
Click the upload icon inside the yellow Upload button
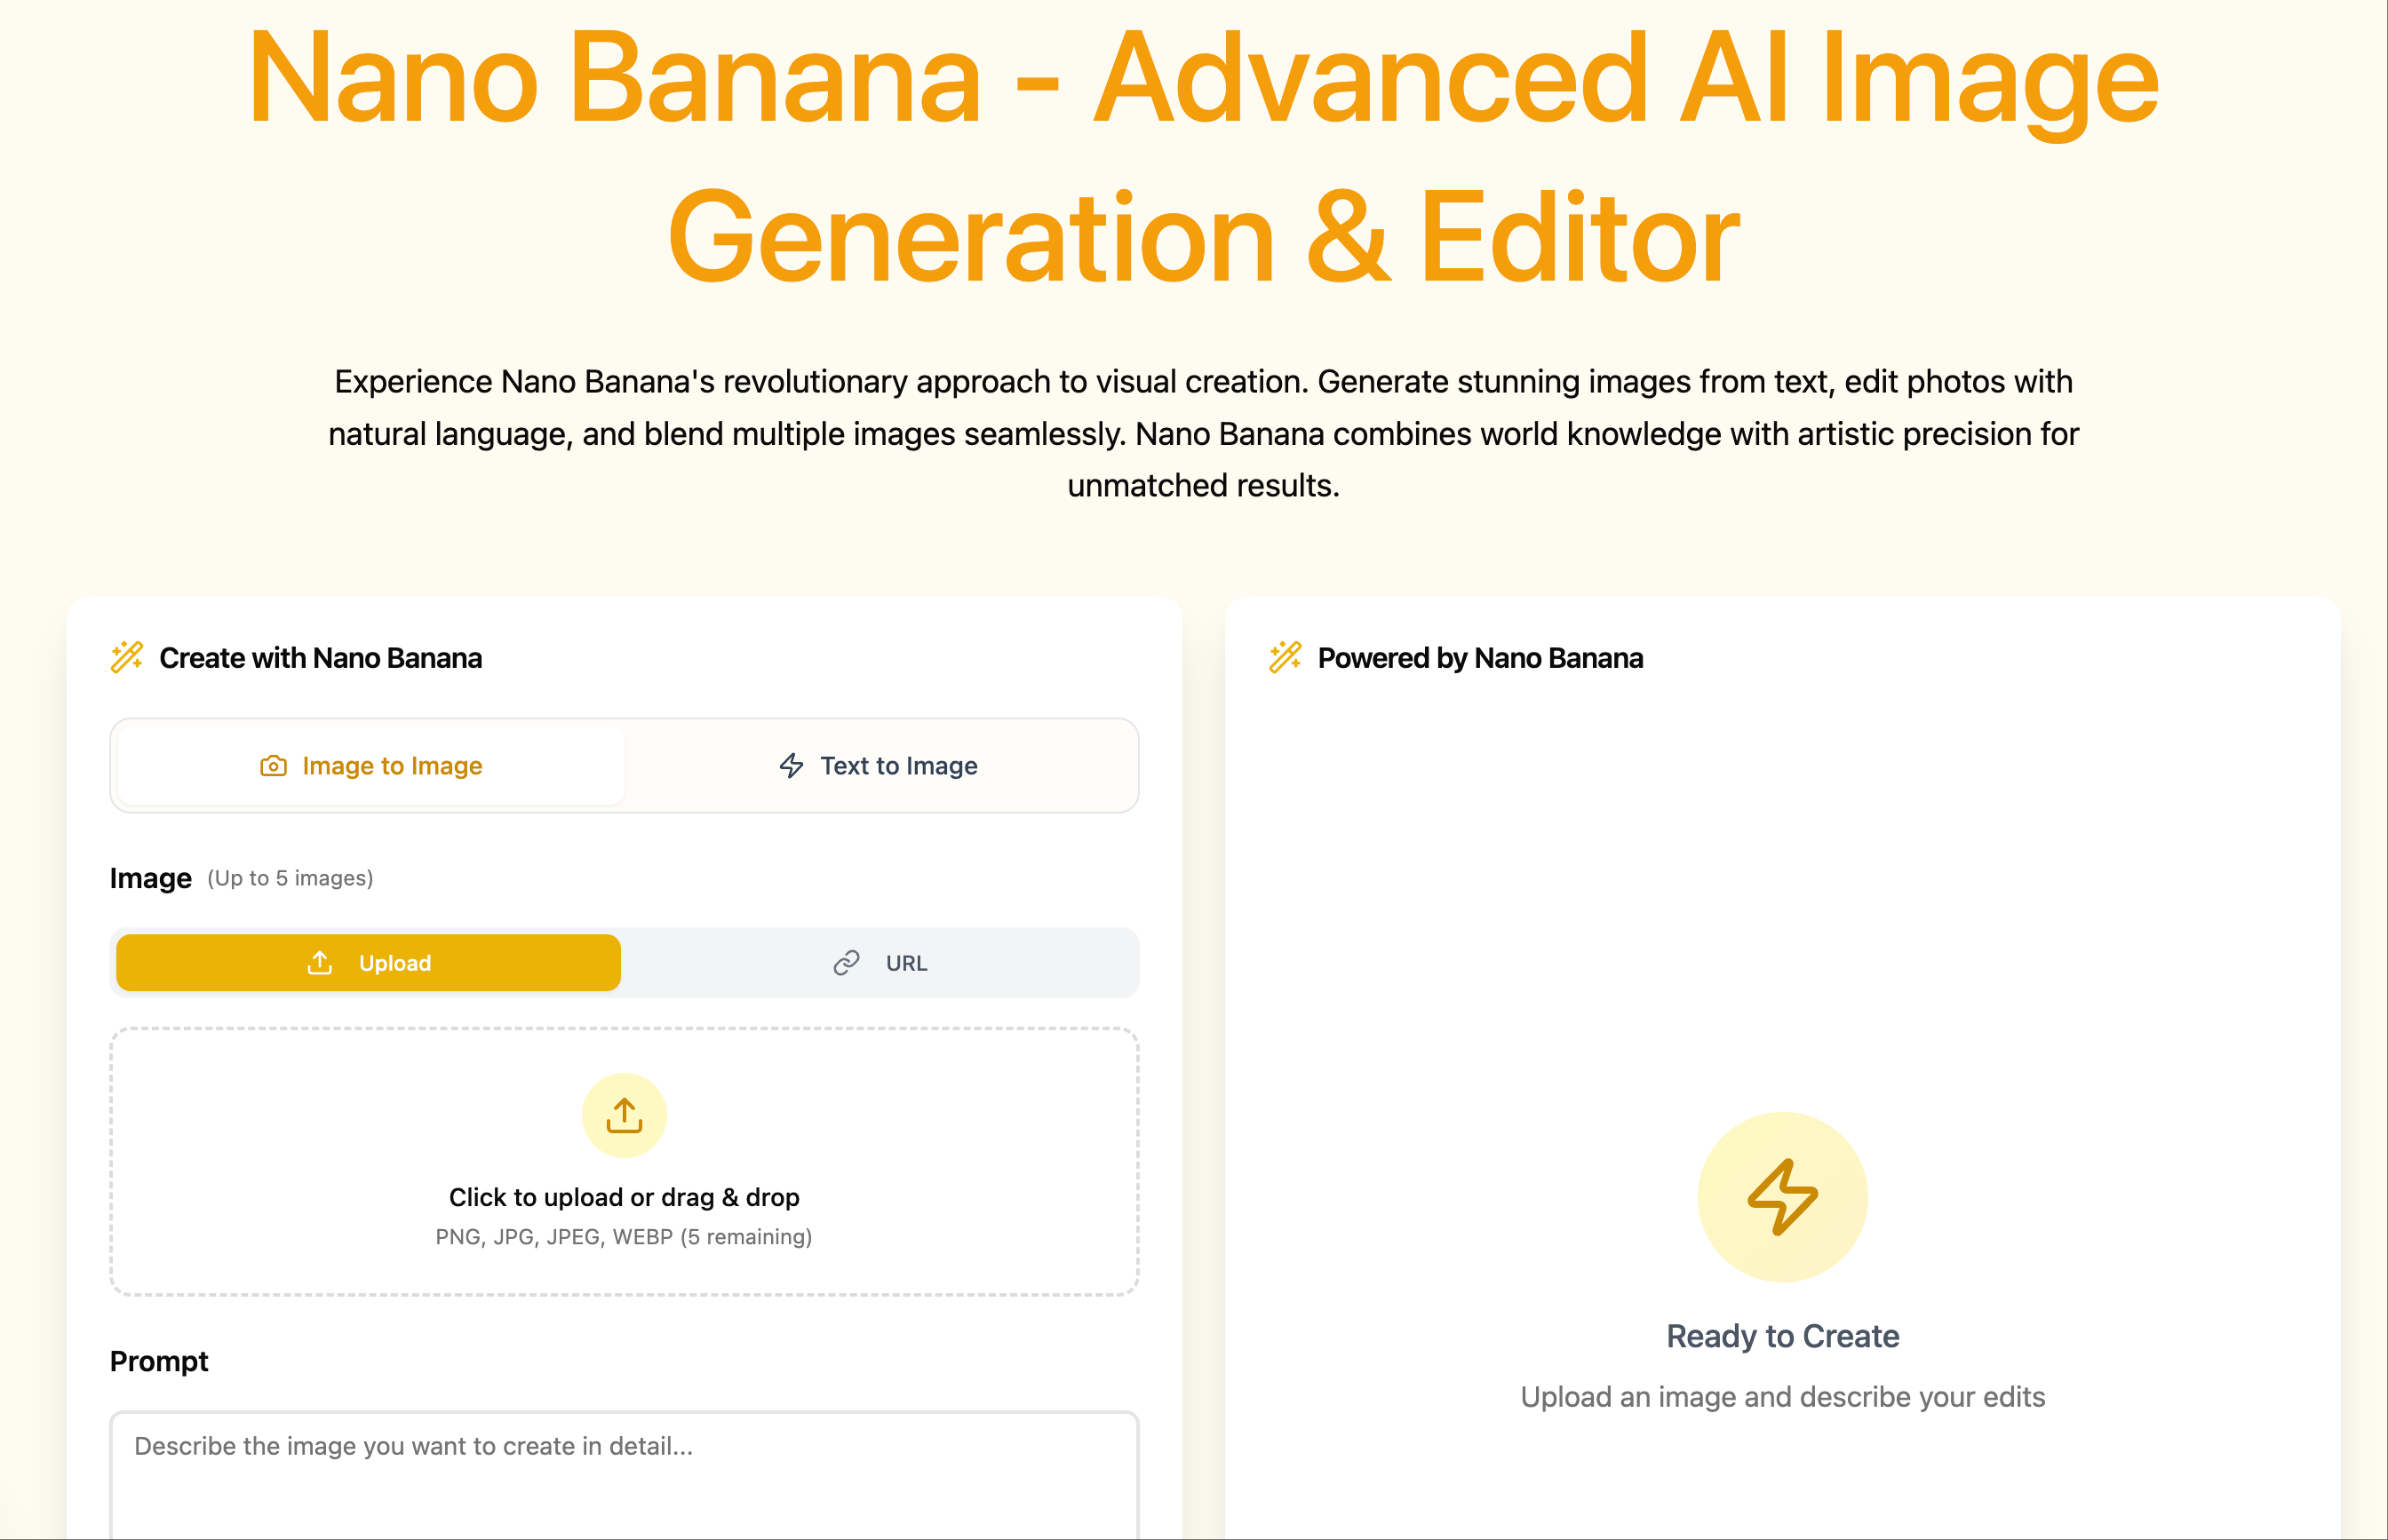318,962
